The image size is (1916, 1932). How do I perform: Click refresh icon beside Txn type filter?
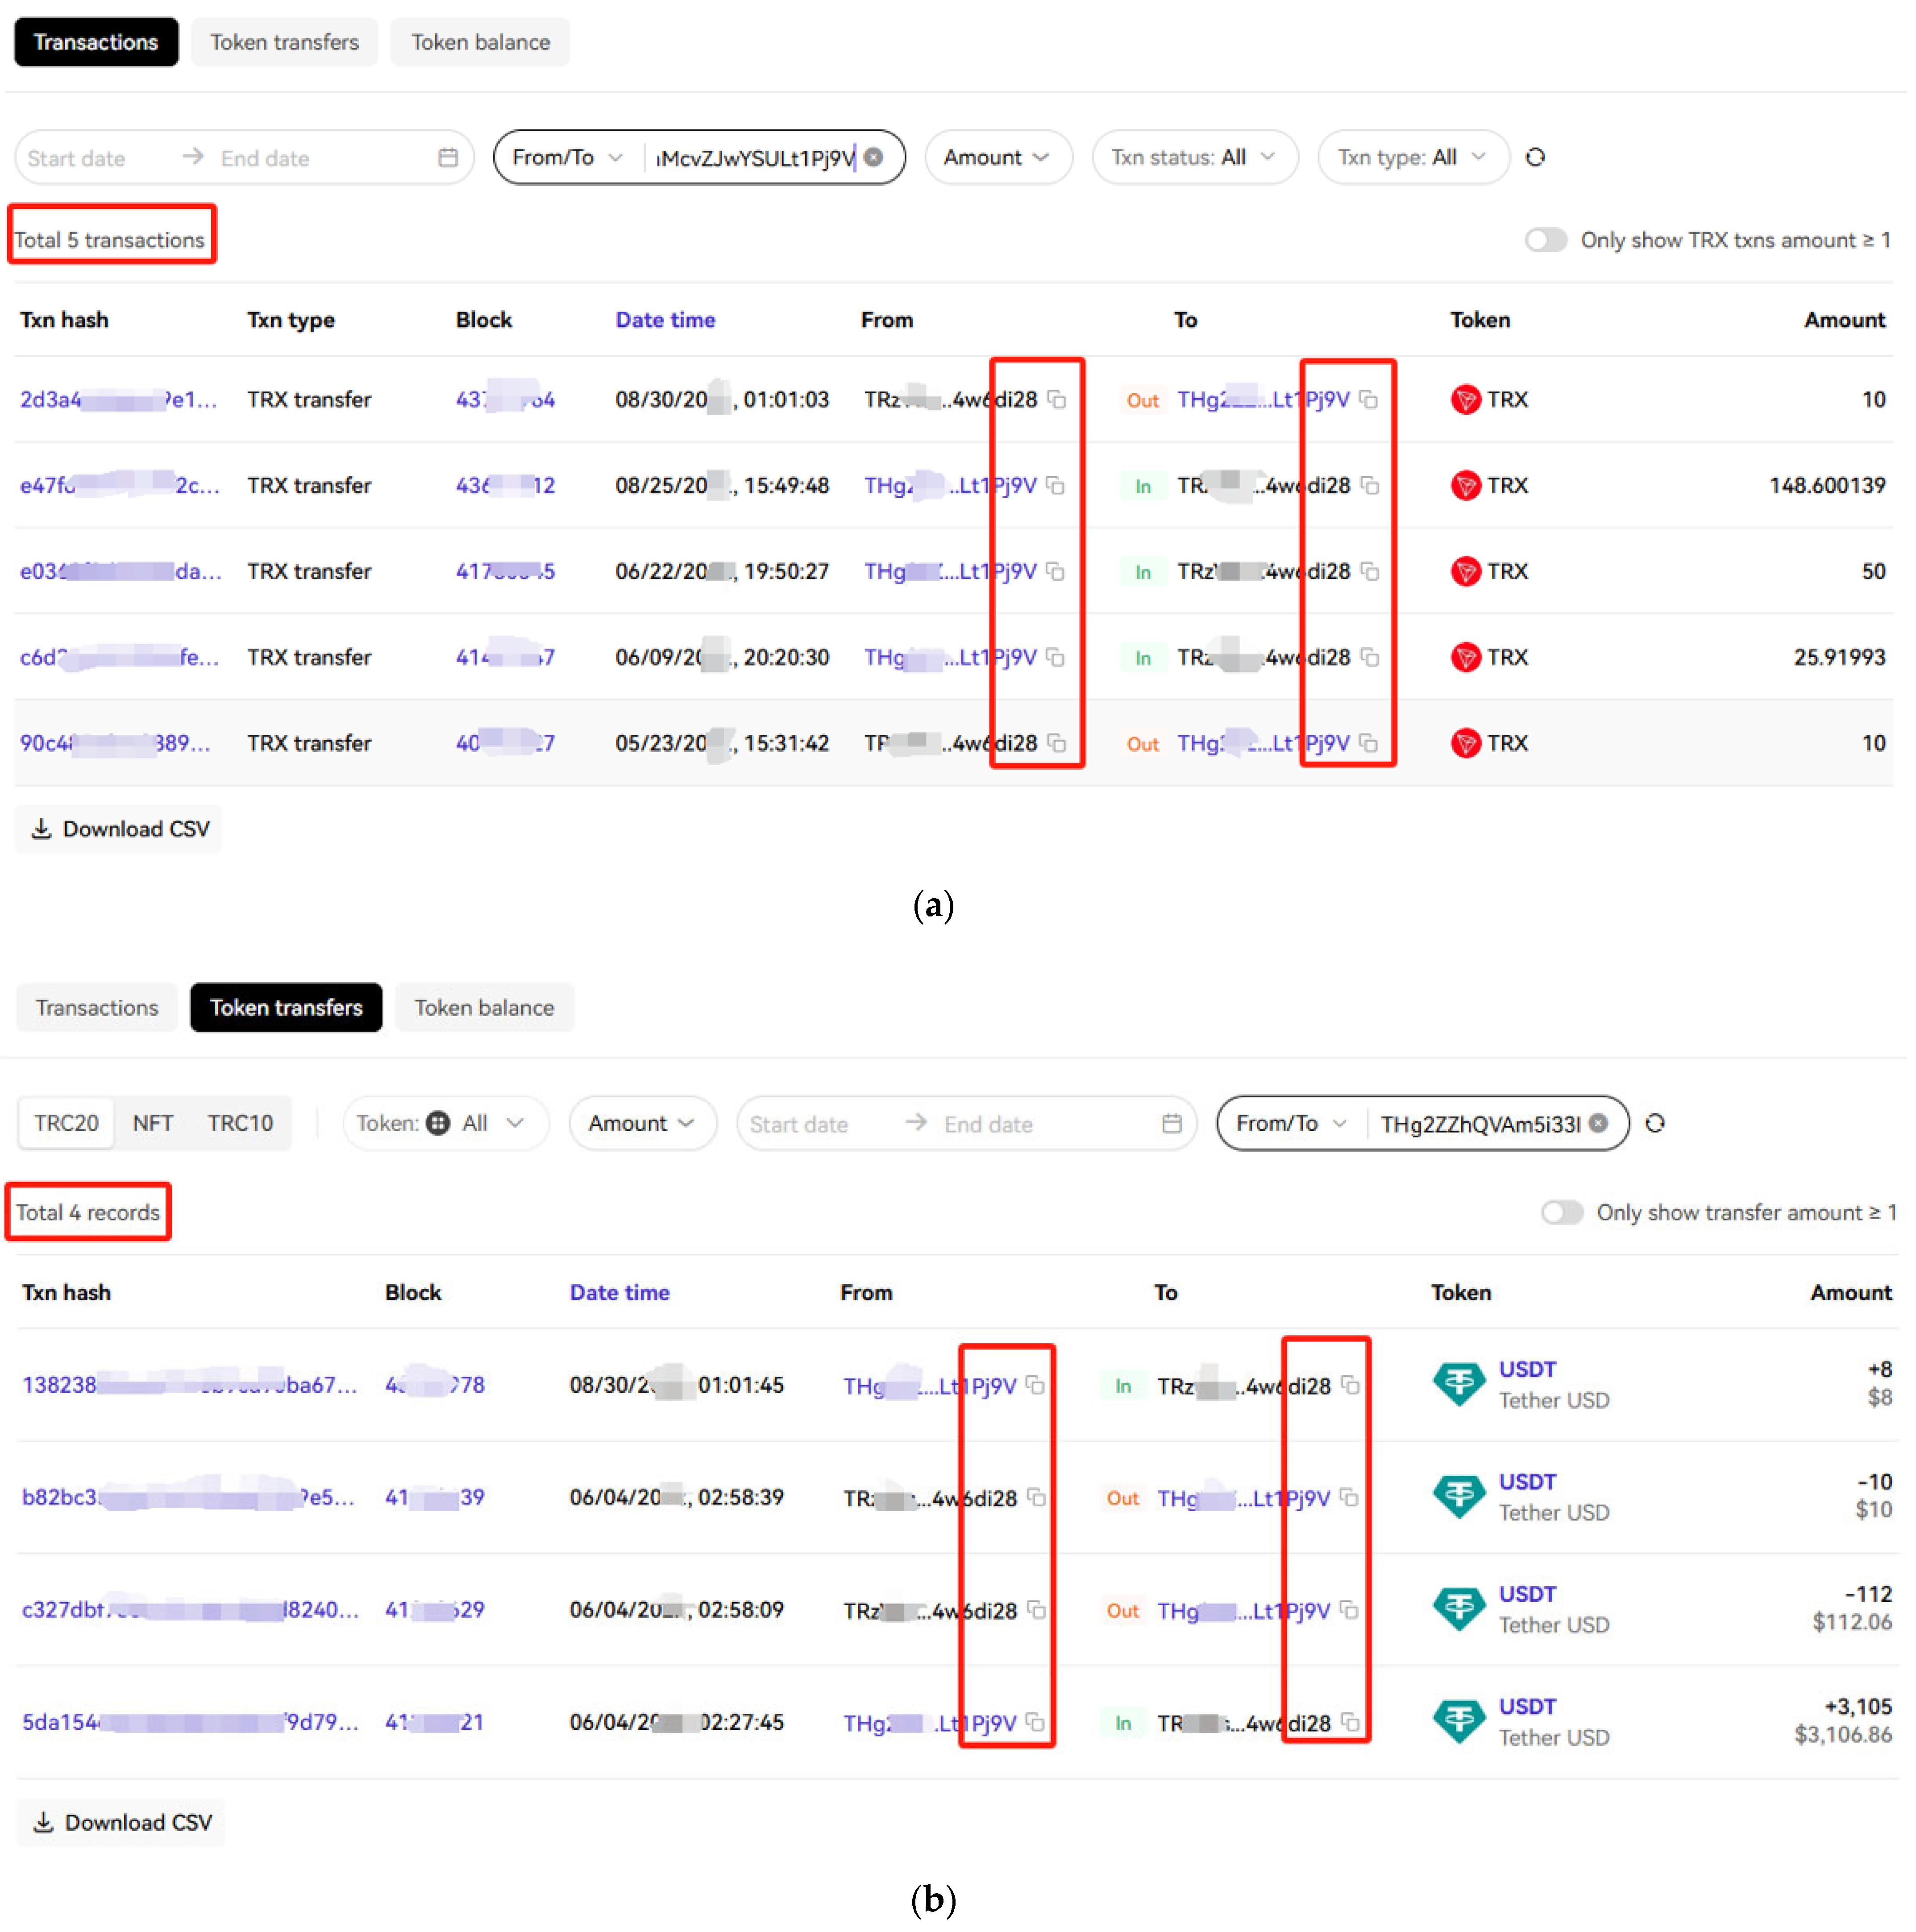(x=1535, y=157)
